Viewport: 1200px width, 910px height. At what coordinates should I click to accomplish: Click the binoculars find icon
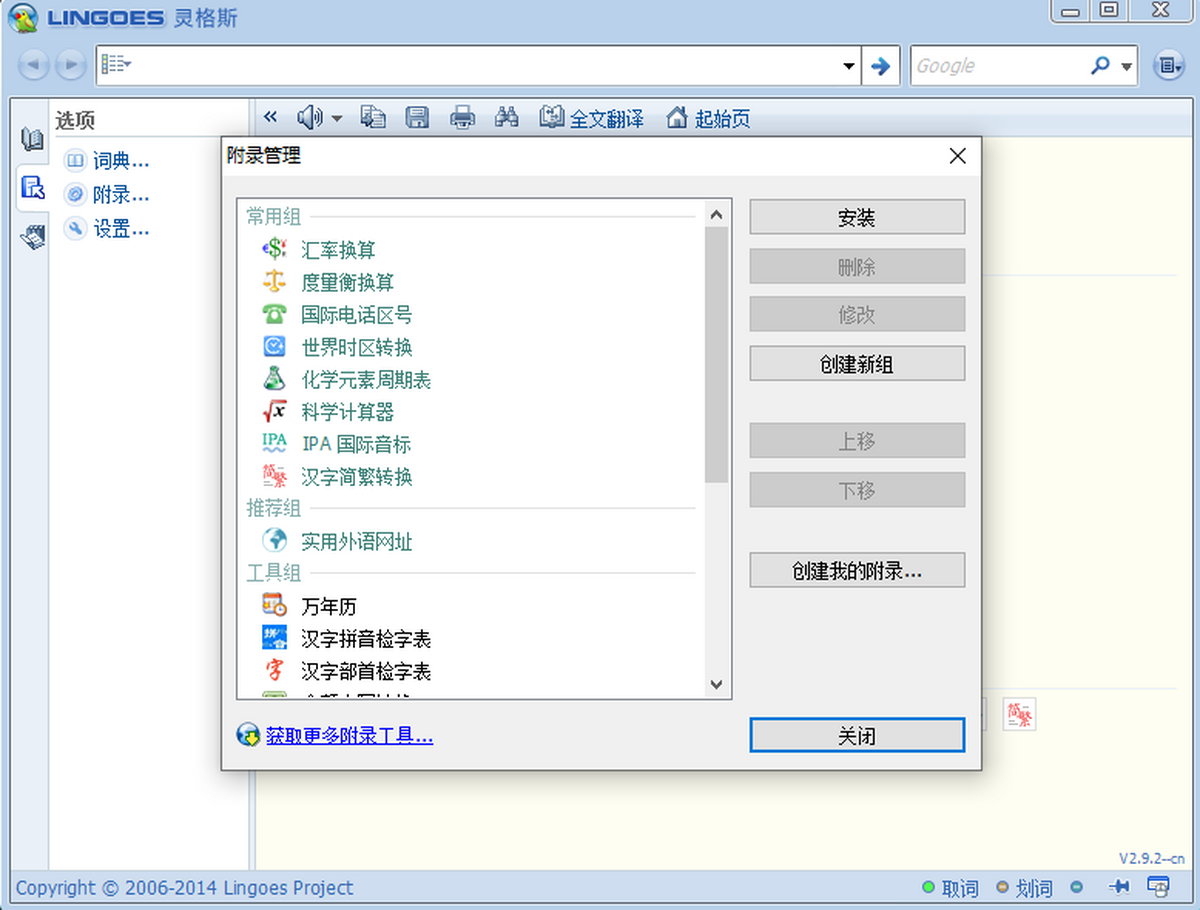click(x=507, y=118)
